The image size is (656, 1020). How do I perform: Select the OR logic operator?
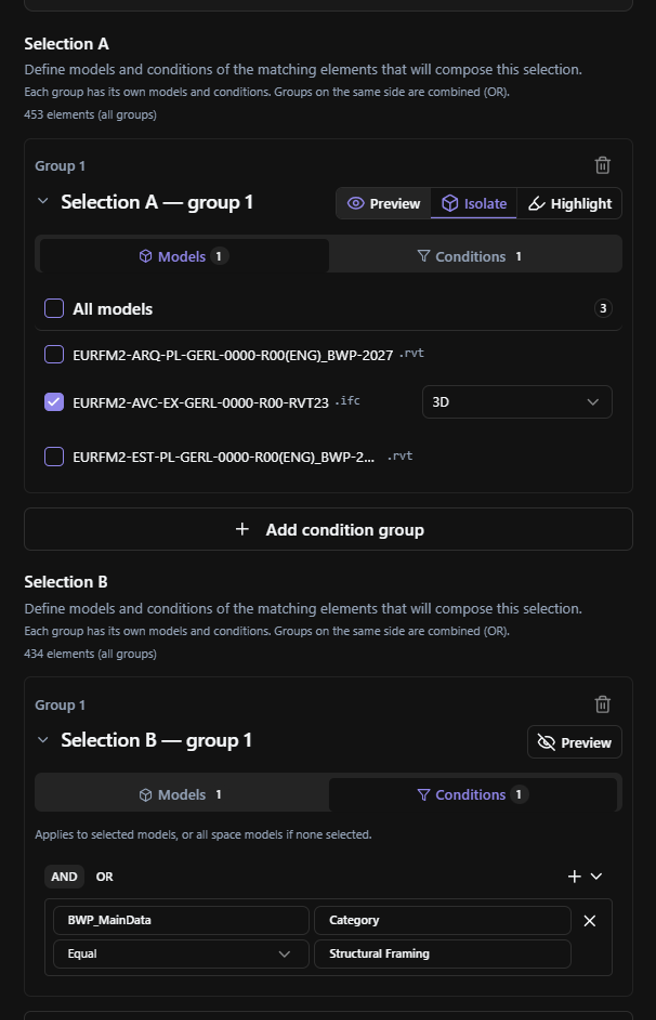(104, 877)
